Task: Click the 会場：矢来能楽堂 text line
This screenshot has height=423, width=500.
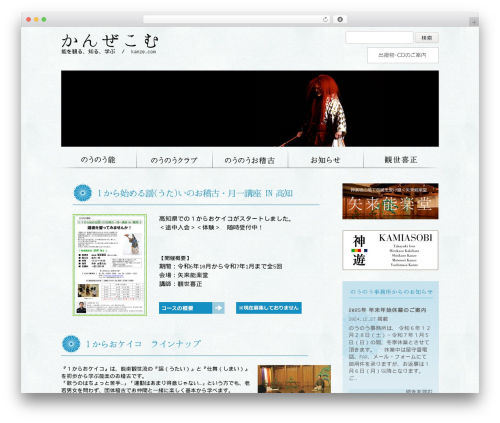Action: 183,275
